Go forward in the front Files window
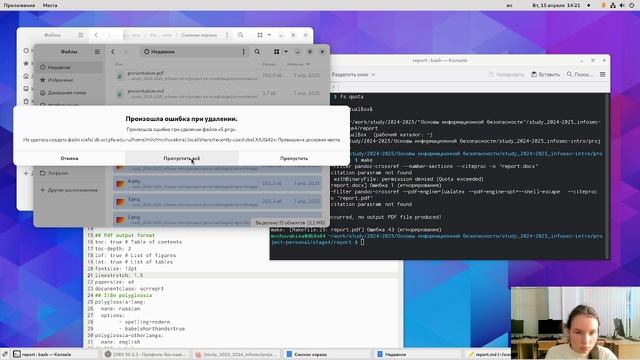The height and width of the screenshot is (360, 640). pyautogui.click(x=125, y=52)
